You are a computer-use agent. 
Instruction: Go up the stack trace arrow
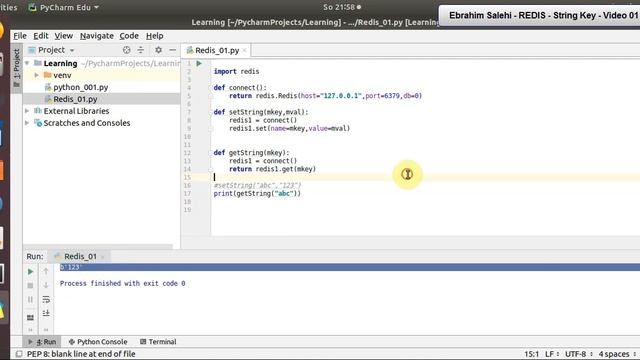click(46, 271)
